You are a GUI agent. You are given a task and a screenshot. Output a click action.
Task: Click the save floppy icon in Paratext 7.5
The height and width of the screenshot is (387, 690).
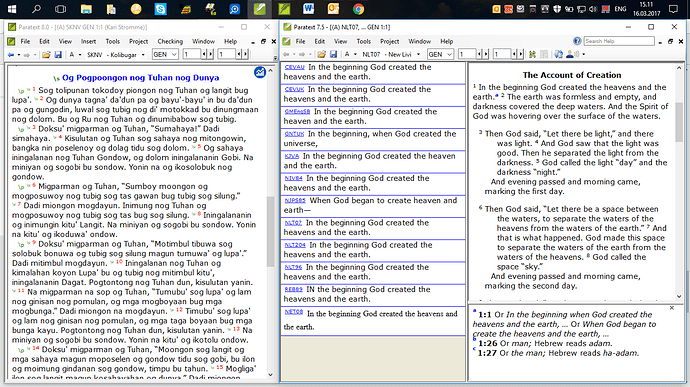point(333,54)
